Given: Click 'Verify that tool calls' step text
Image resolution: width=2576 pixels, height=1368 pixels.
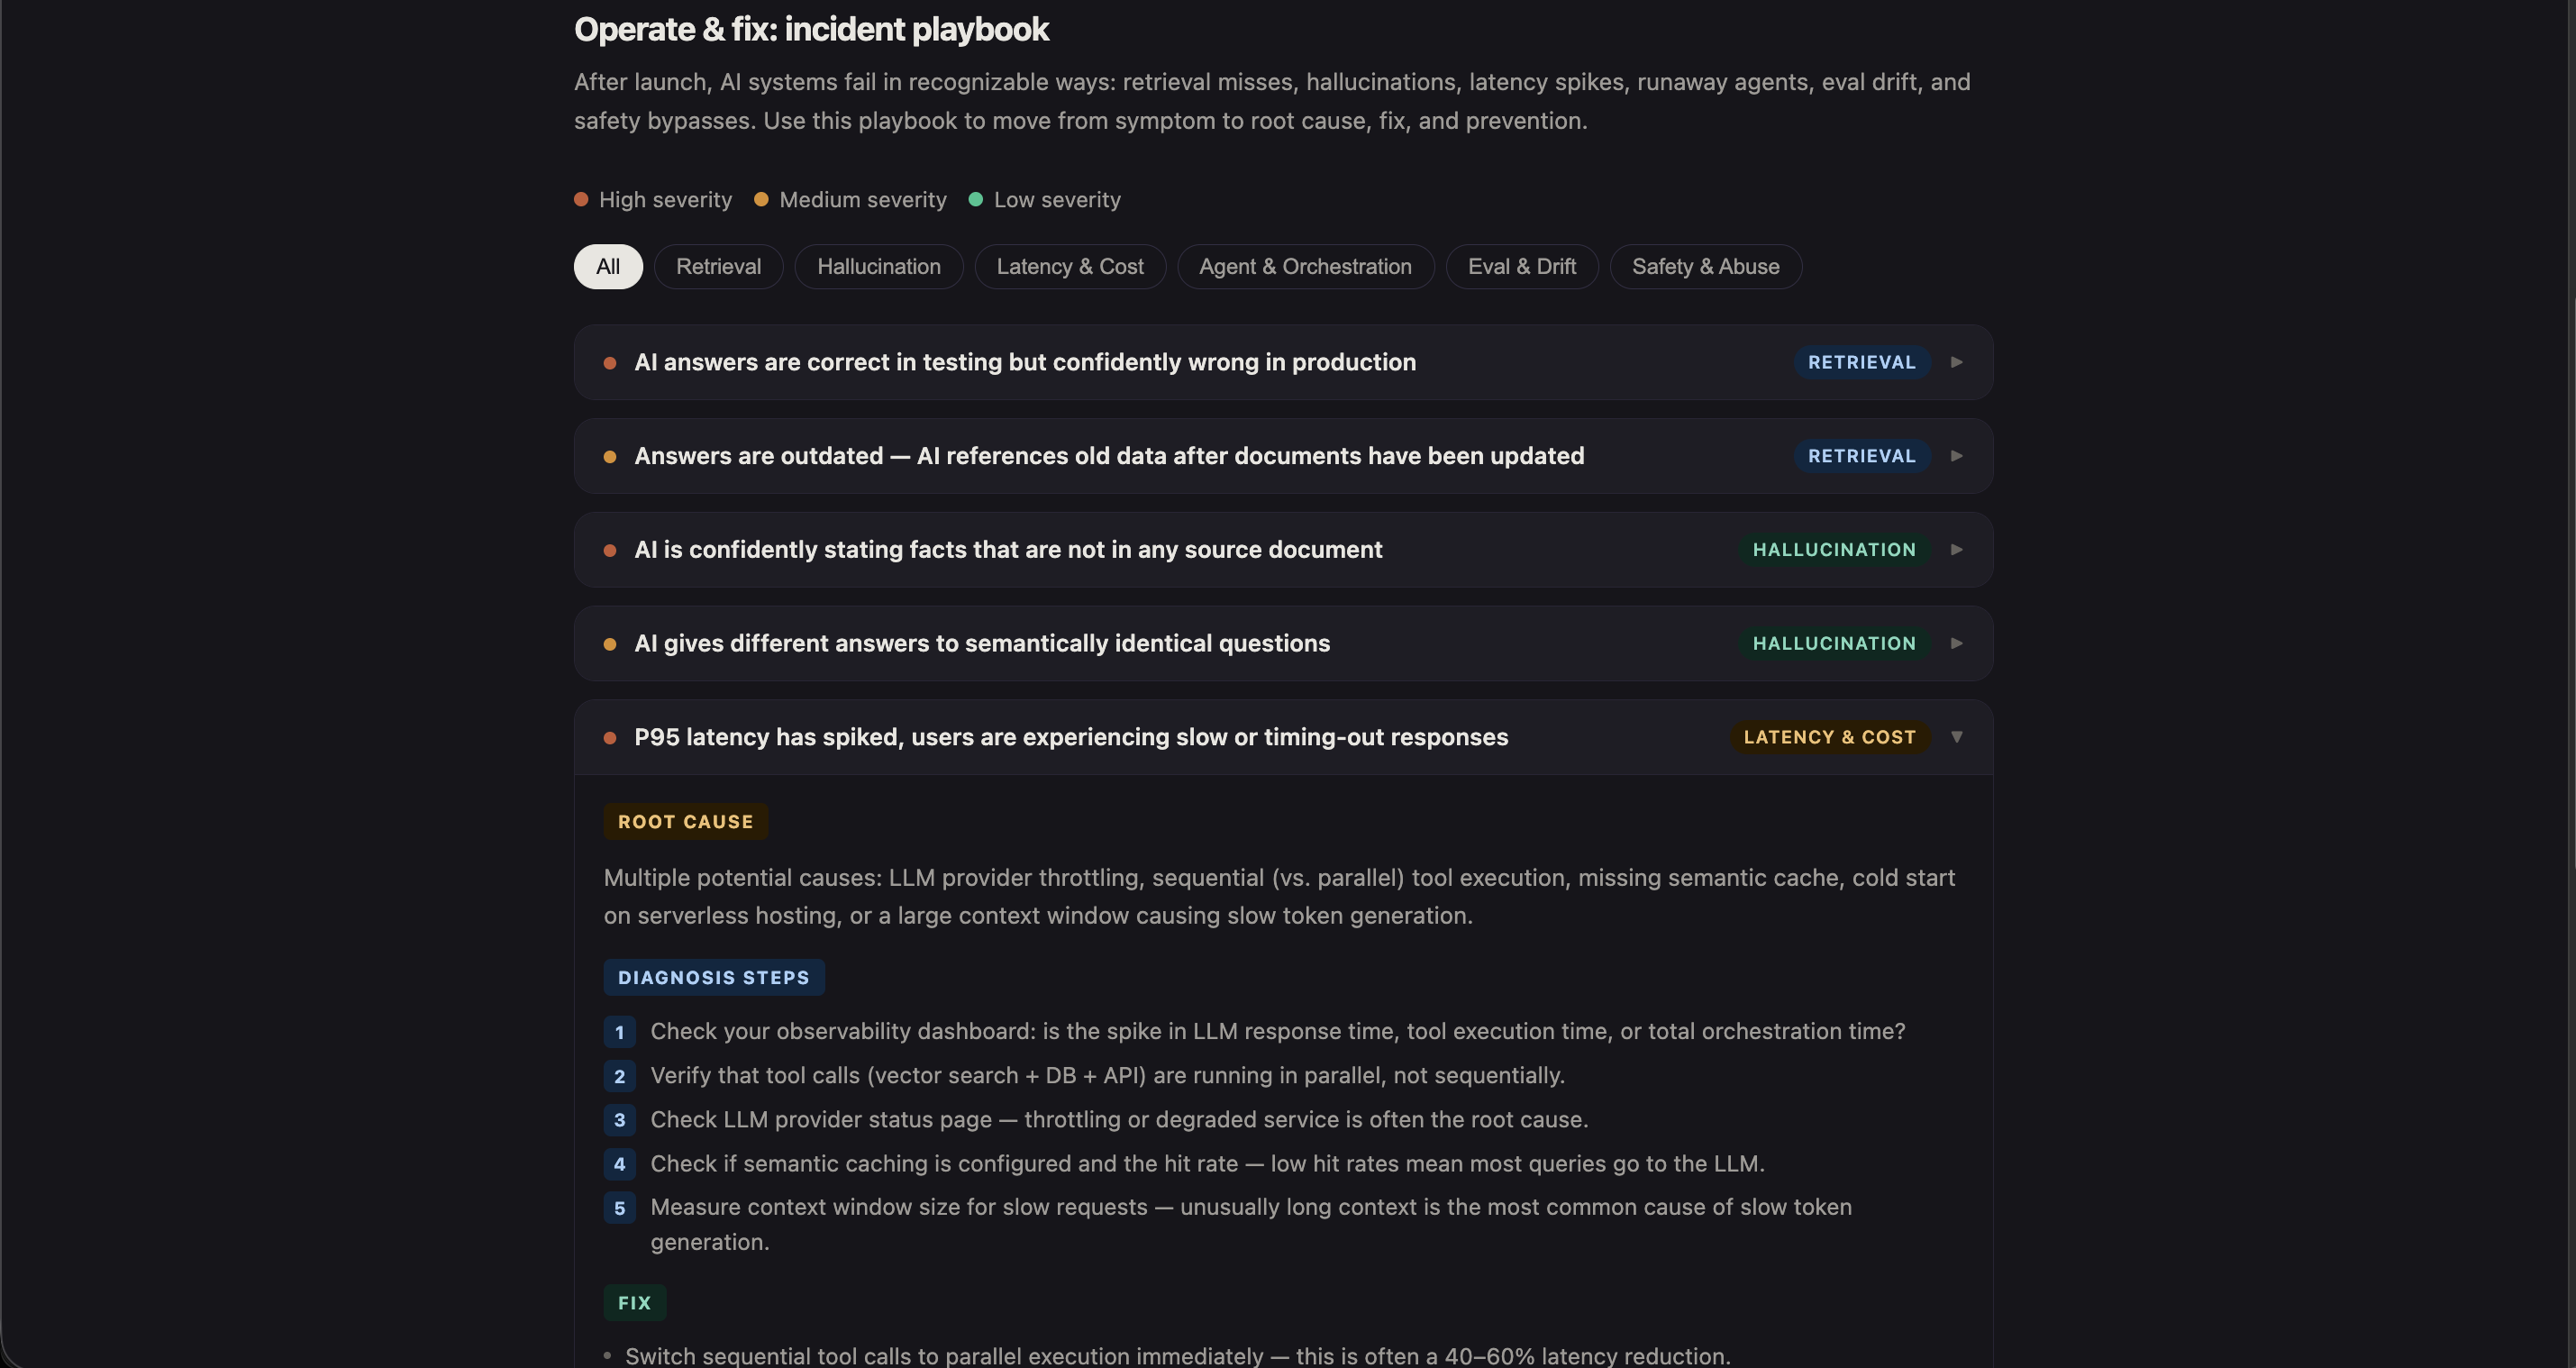Looking at the screenshot, I should coord(1108,1075).
